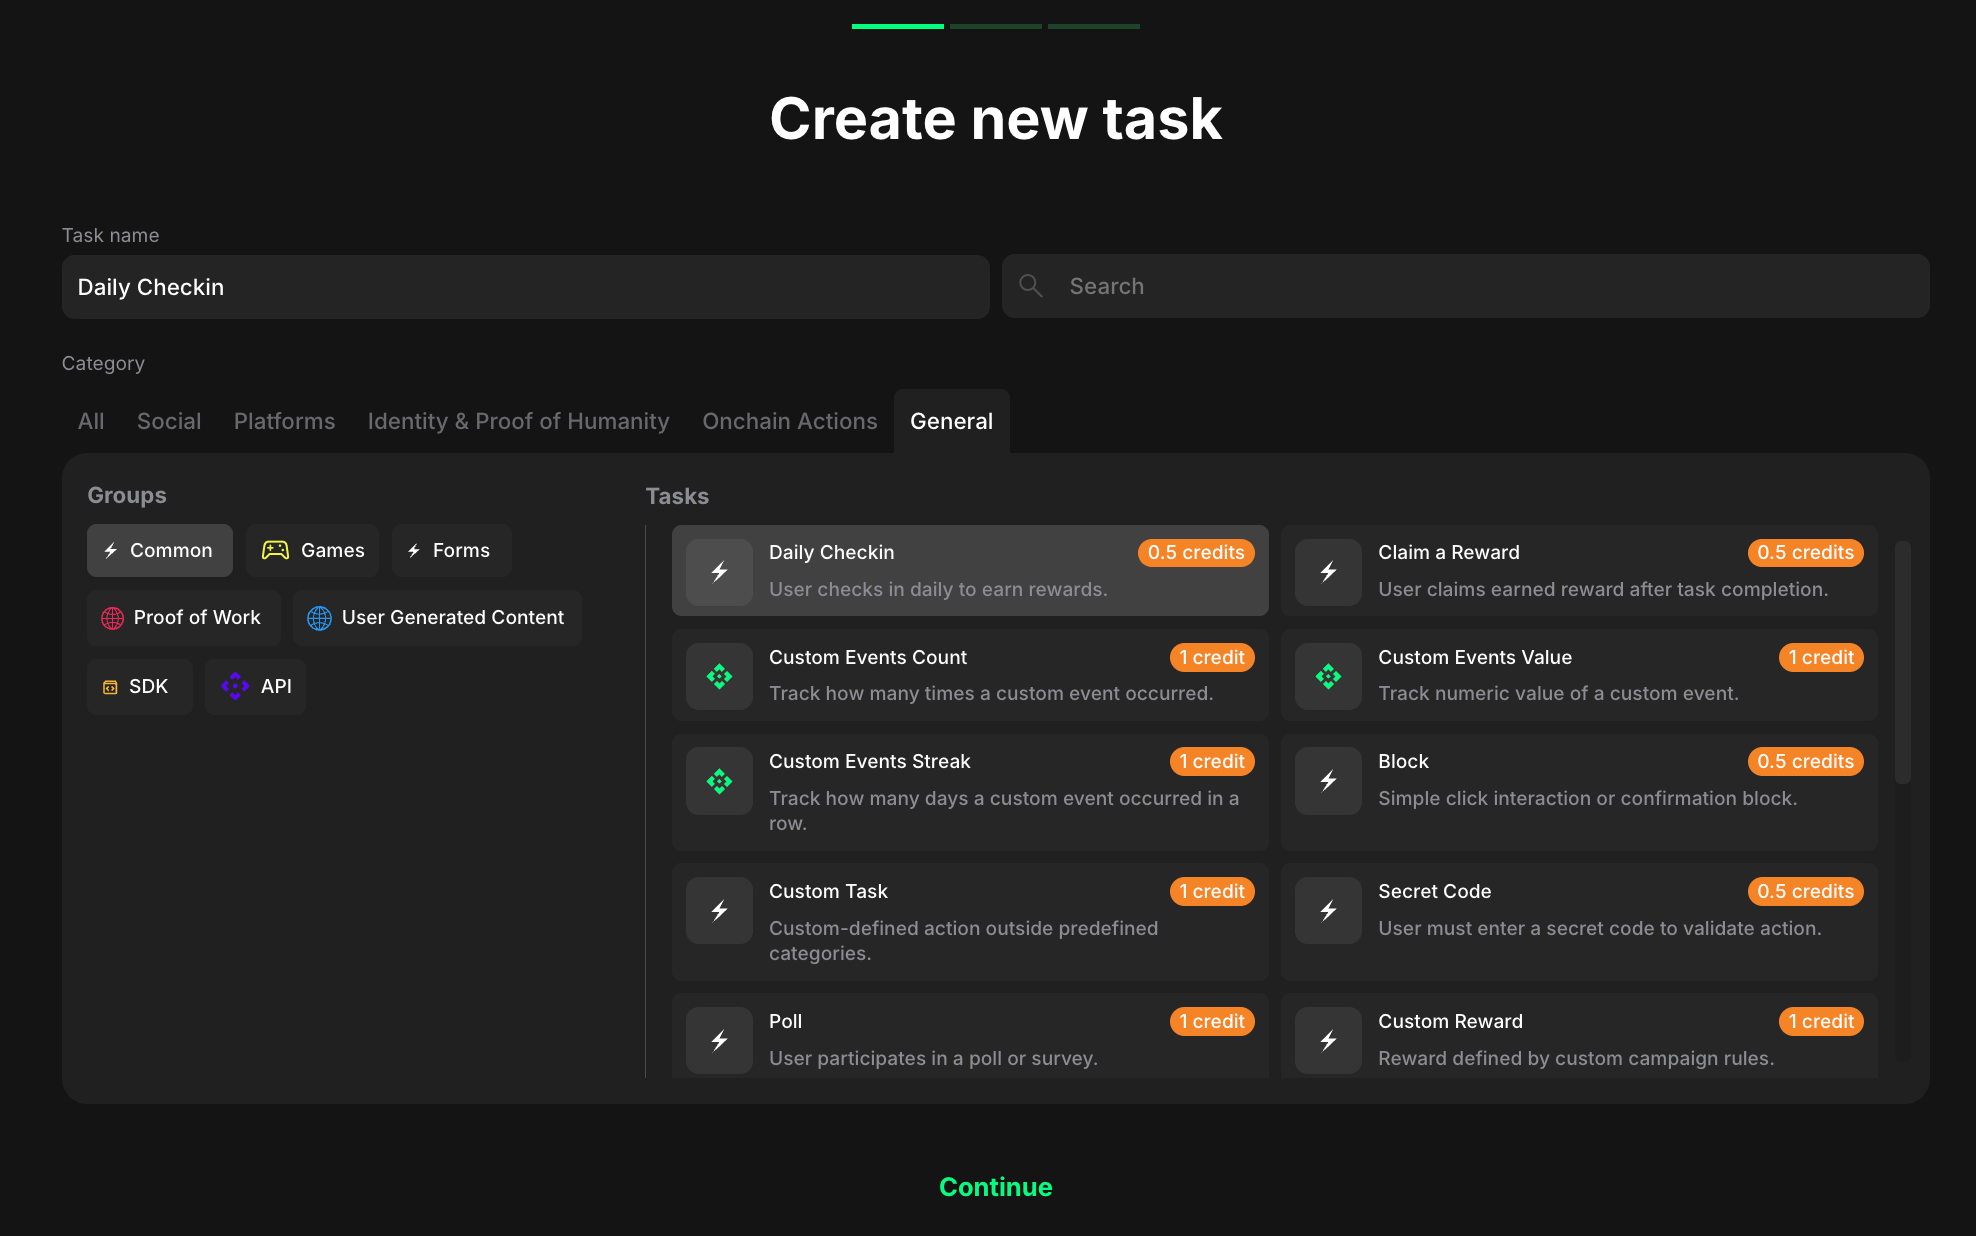The height and width of the screenshot is (1236, 1976).
Task: Click the lightning icon of the Poll task
Action: [x=719, y=1041]
